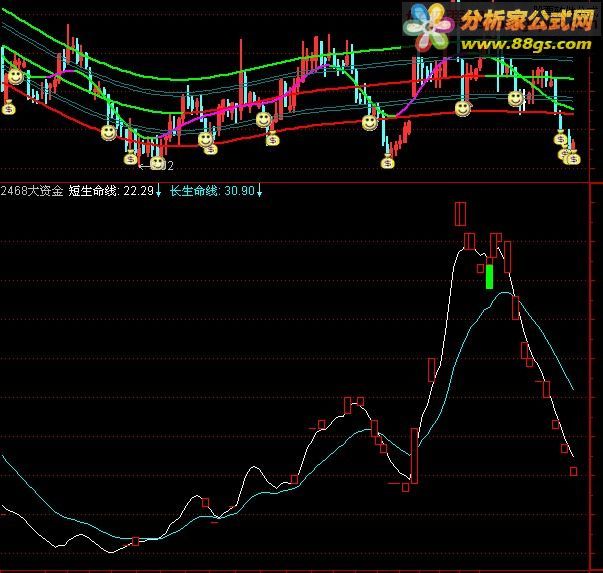
Task: Click the money bag under the lowest cyan candle
Action: point(388,162)
